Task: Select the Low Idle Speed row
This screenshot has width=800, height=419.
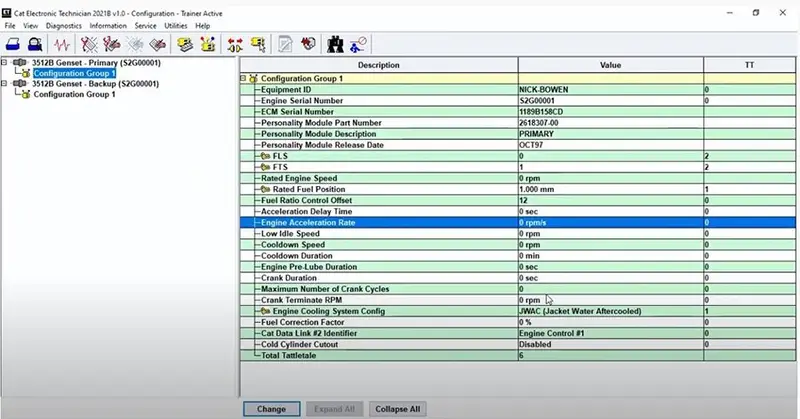Action: coord(518,234)
